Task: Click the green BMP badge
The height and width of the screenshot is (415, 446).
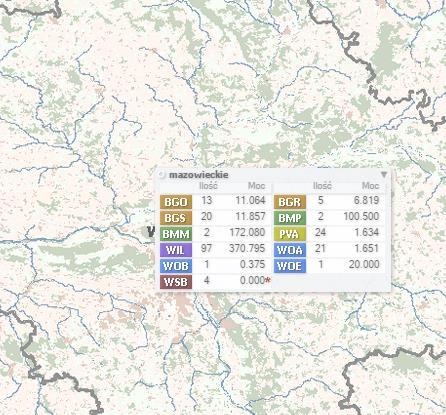Action: click(290, 218)
